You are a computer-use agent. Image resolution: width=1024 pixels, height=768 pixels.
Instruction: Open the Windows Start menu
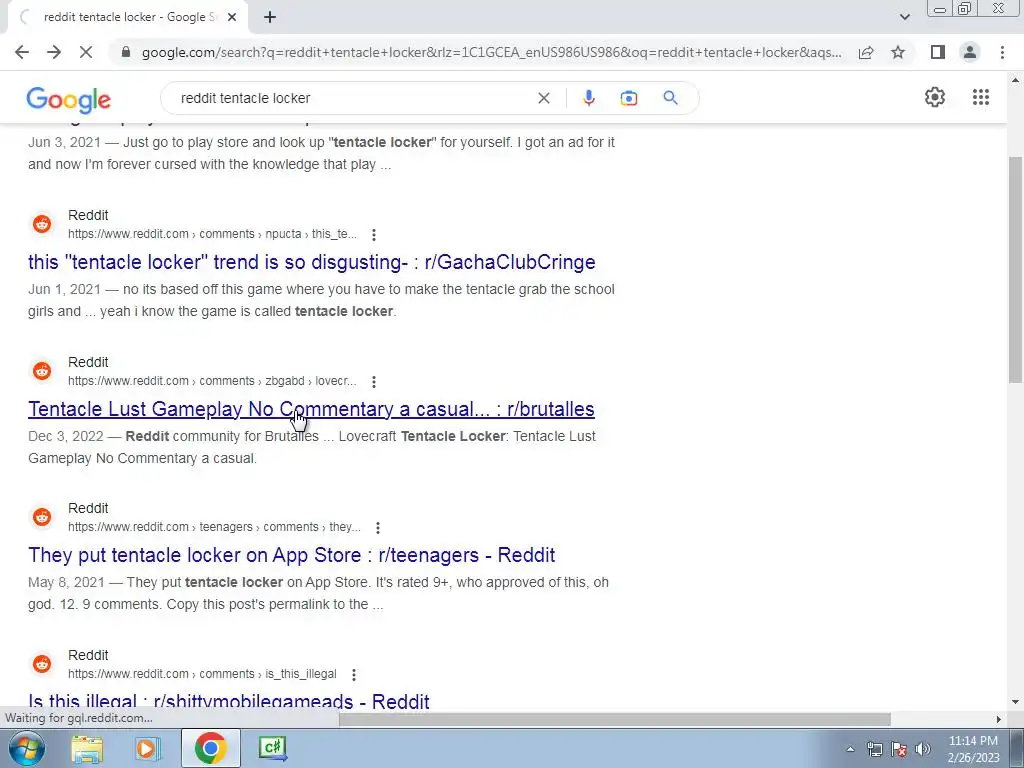click(26, 748)
